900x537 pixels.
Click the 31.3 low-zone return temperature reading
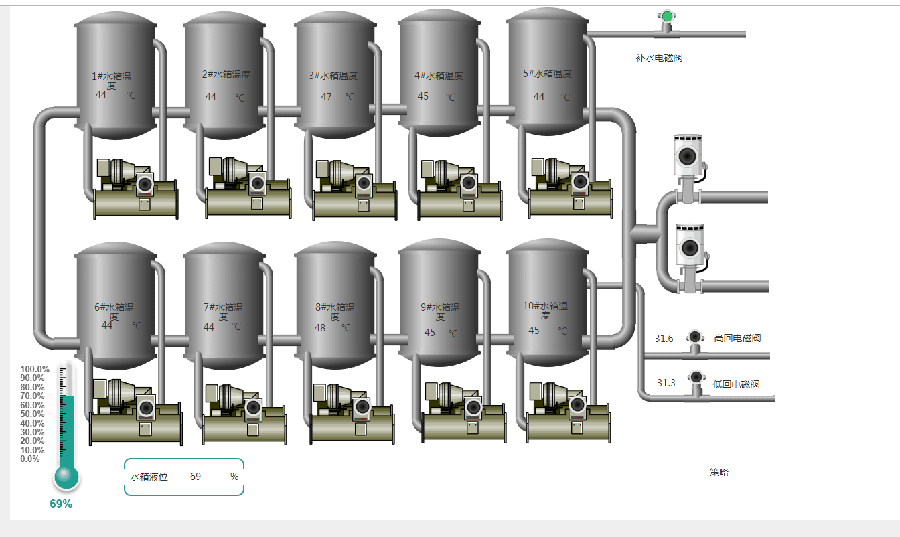pos(666,383)
